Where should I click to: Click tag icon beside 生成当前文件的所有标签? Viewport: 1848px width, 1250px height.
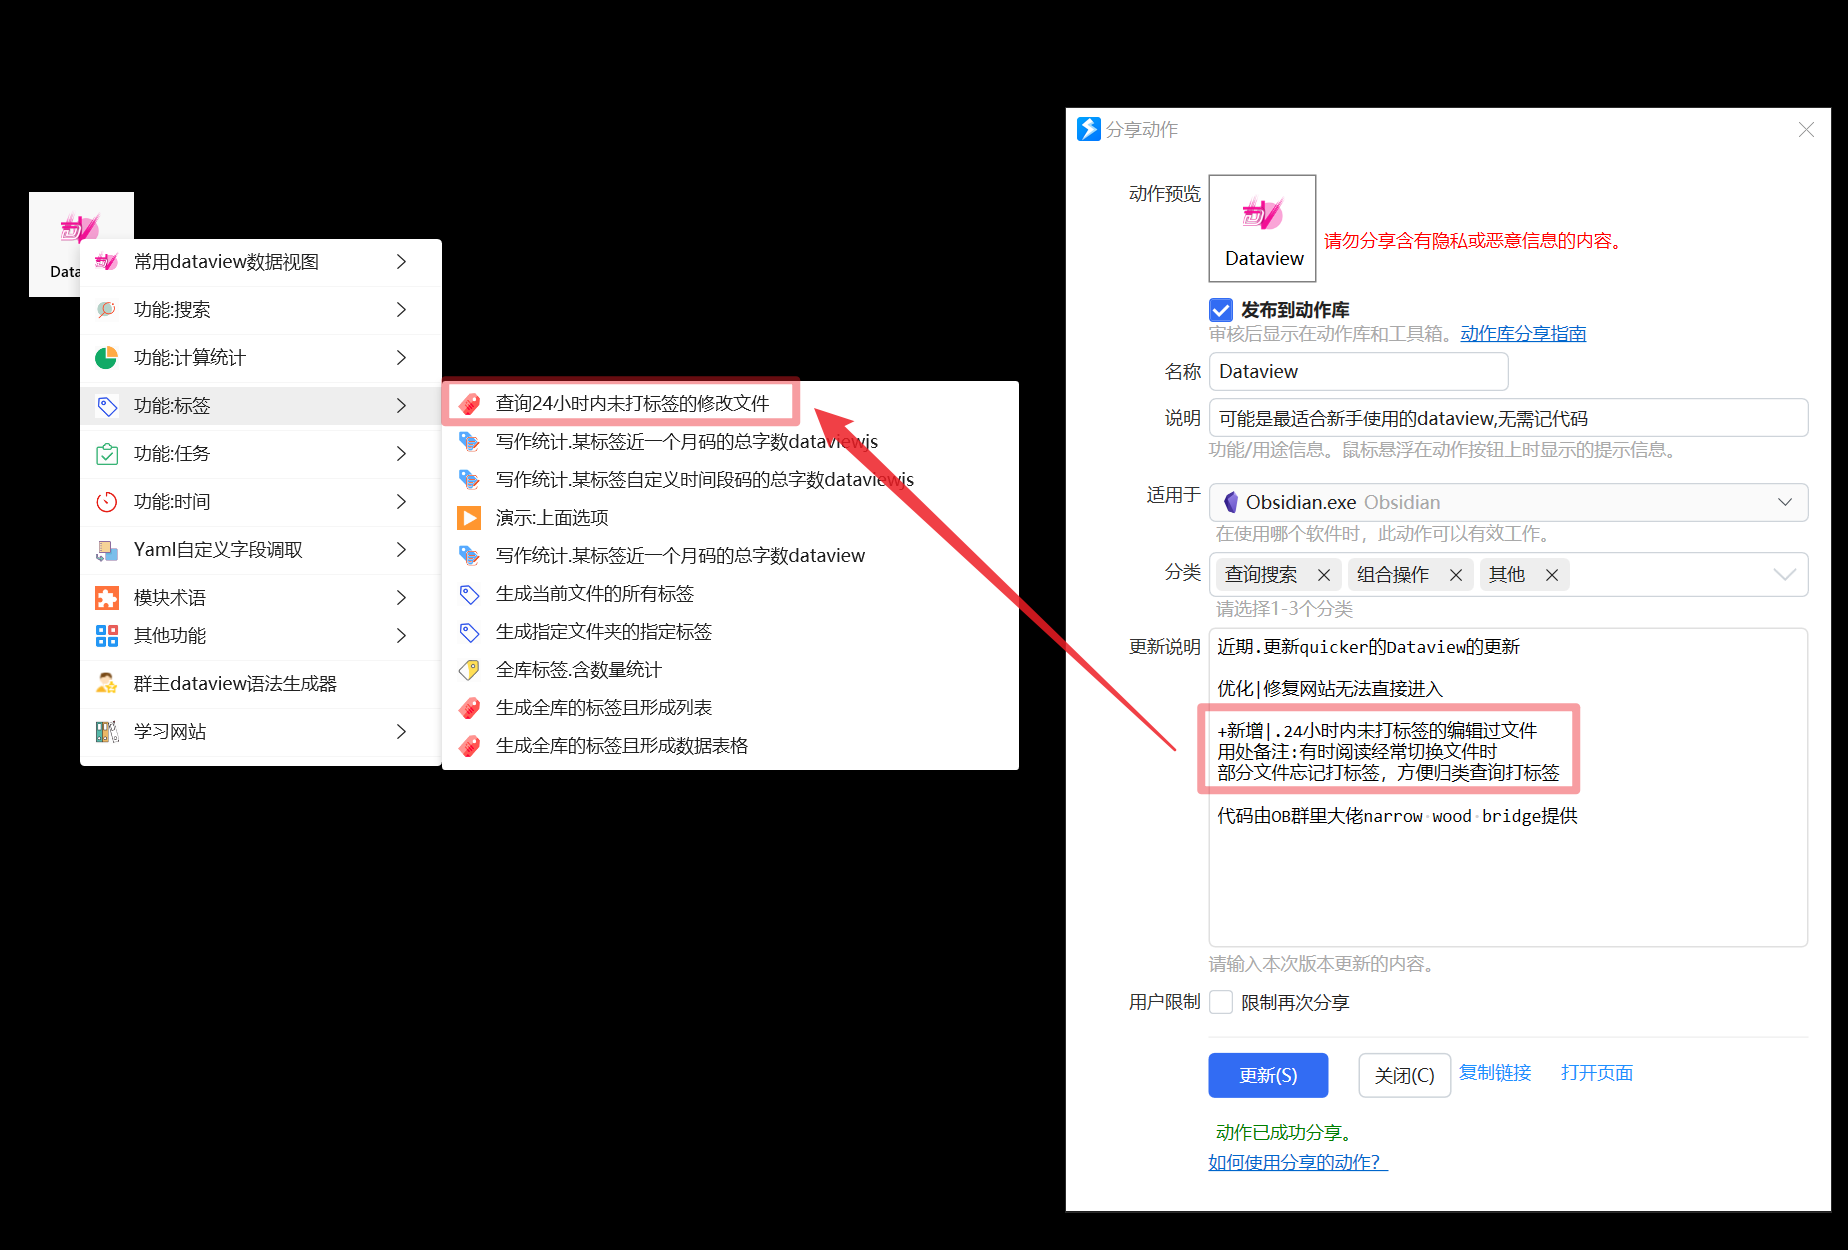tap(469, 594)
